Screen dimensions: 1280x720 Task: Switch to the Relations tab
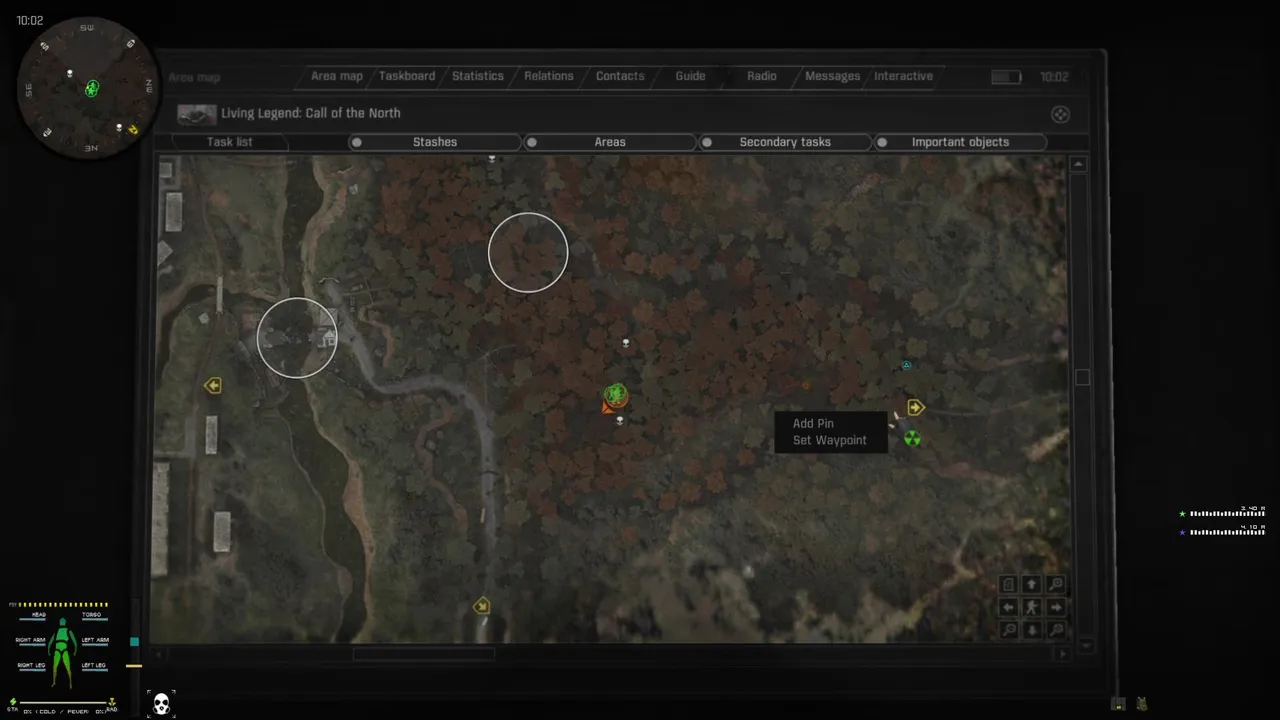[x=549, y=76]
